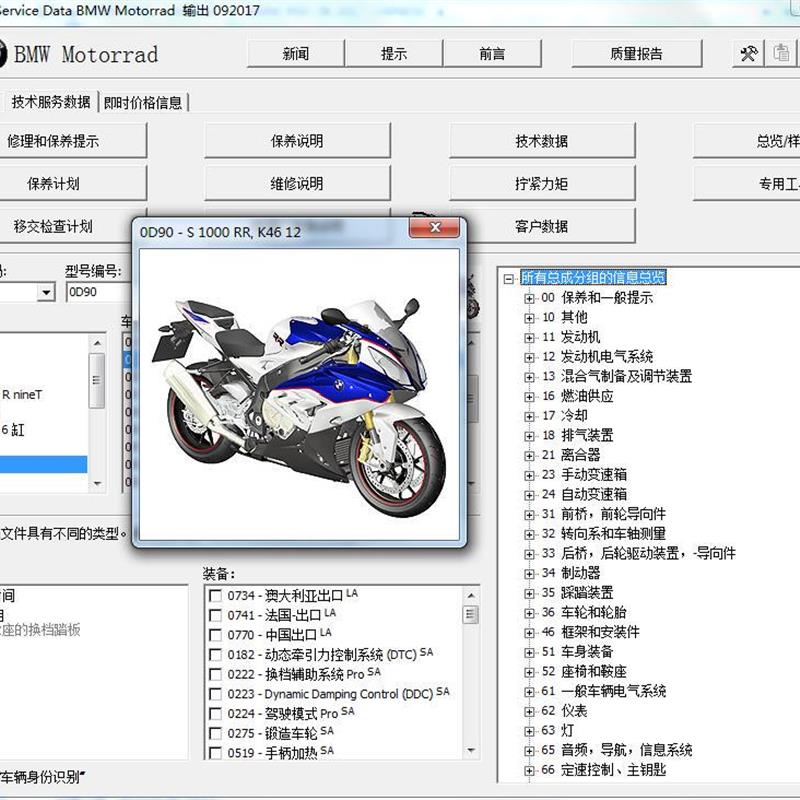Image resolution: width=800 pixels, height=800 pixels.
Task: Select 61 一般车辆电气系统 tree item
Action: (x=604, y=691)
